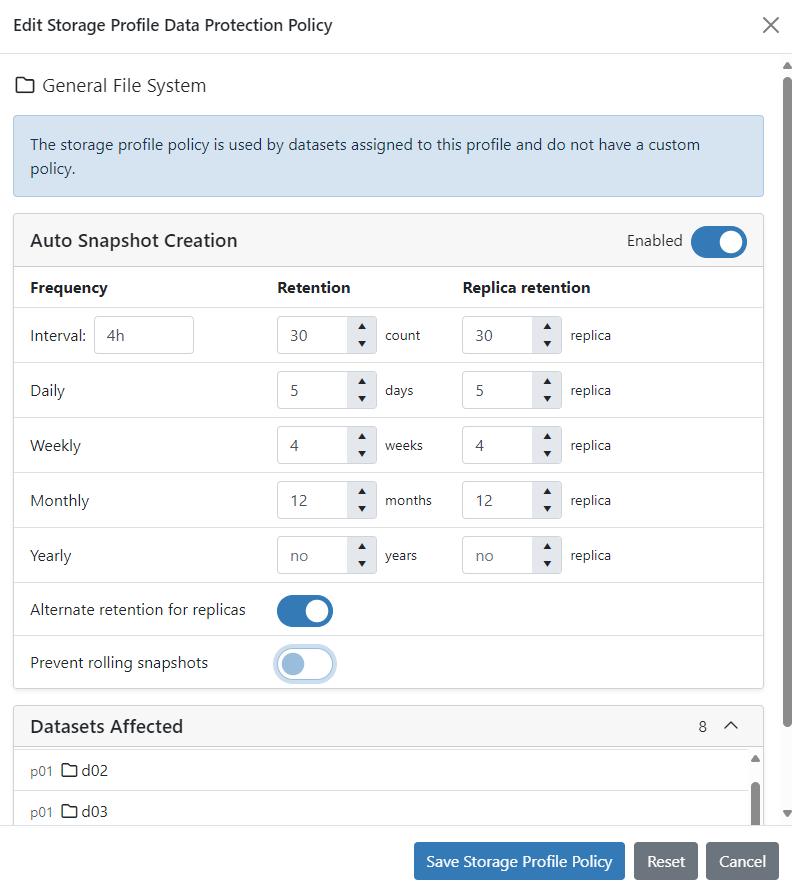Screen dimensions: 792x892
Task: Click the Interval frequency input showing 4h
Action: (143, 335)
